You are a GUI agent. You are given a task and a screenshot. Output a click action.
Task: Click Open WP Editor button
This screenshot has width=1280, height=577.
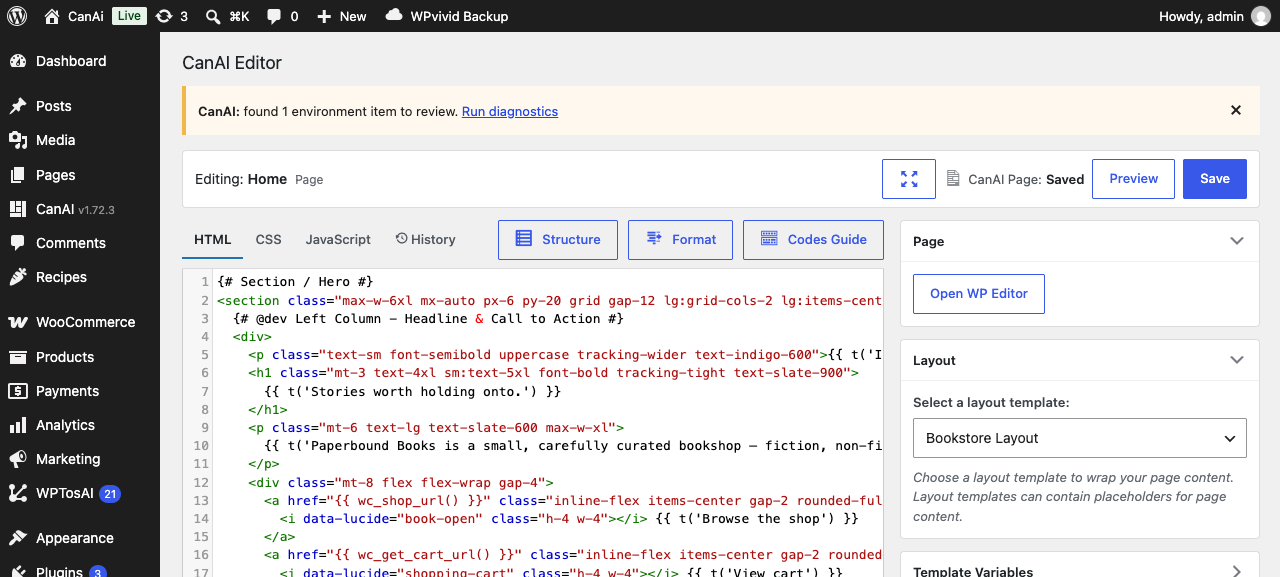(978, 294)
